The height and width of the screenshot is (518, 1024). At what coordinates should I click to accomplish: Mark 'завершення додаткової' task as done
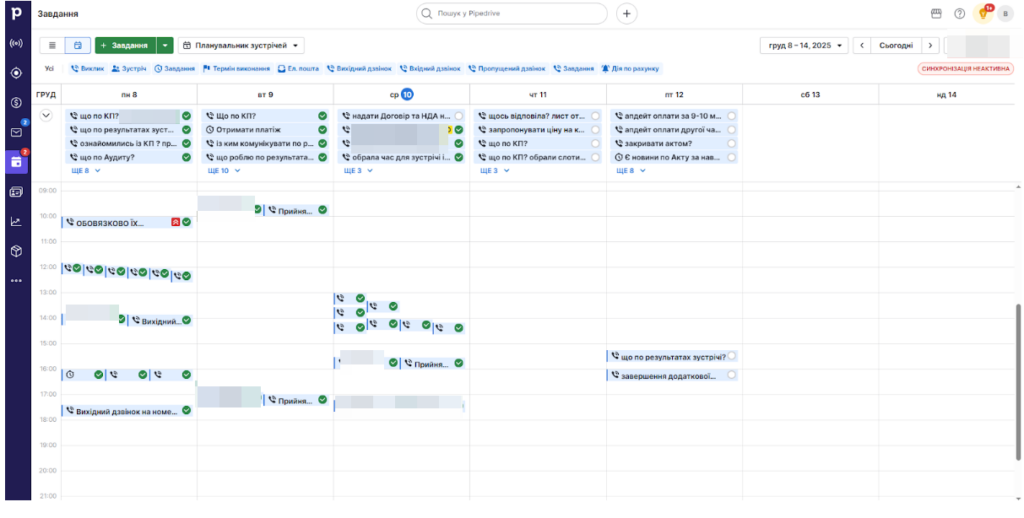(731, 375)
